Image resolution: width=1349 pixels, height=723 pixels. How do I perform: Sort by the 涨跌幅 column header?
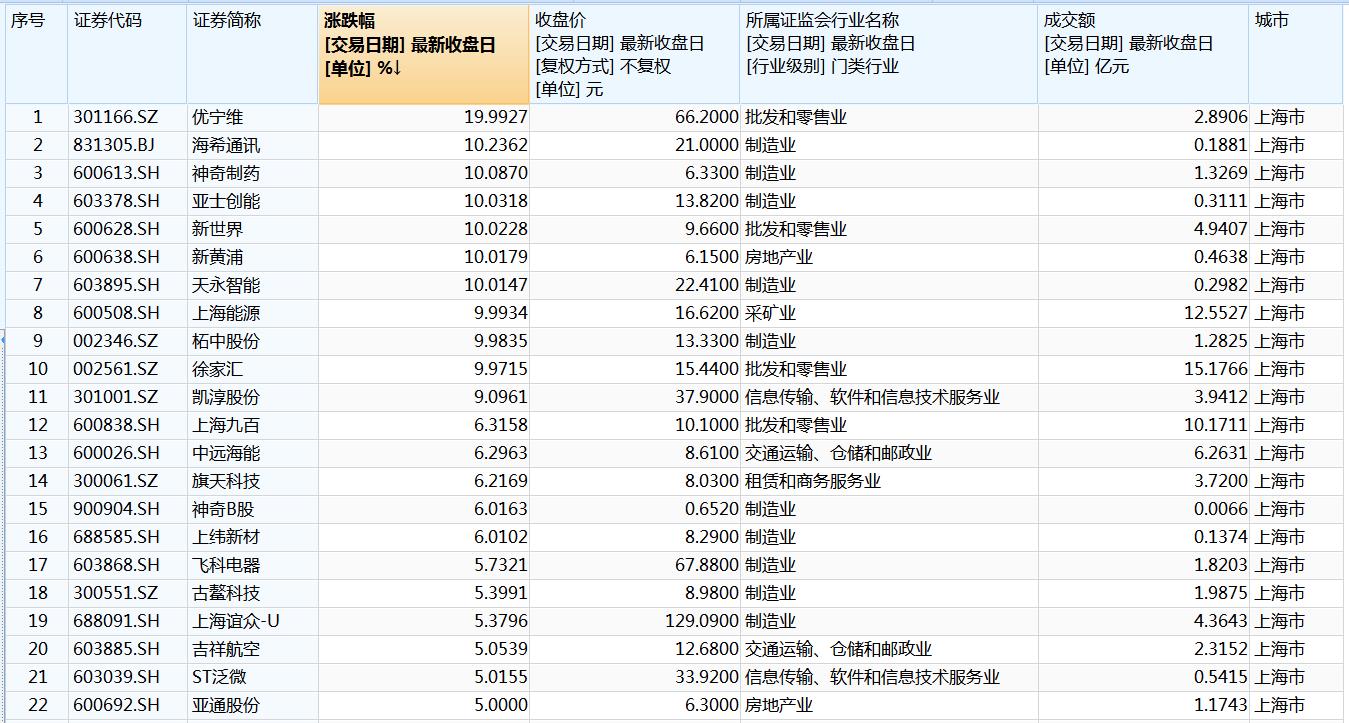[x=424, y=54]
